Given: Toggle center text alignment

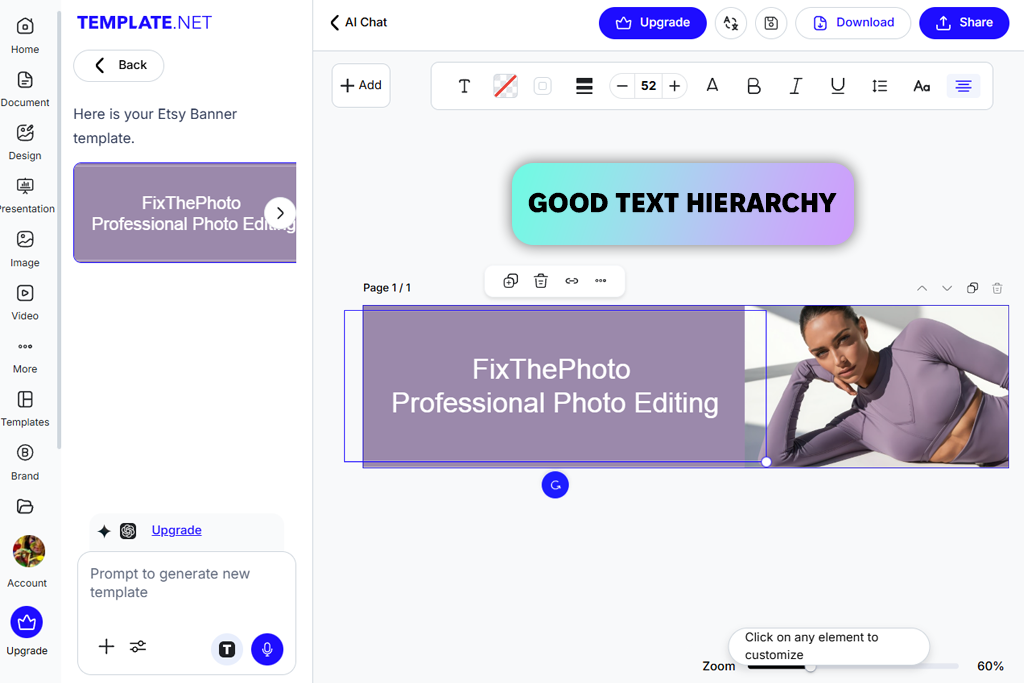Looking at the screenshot, I should [x=963, y=86].
